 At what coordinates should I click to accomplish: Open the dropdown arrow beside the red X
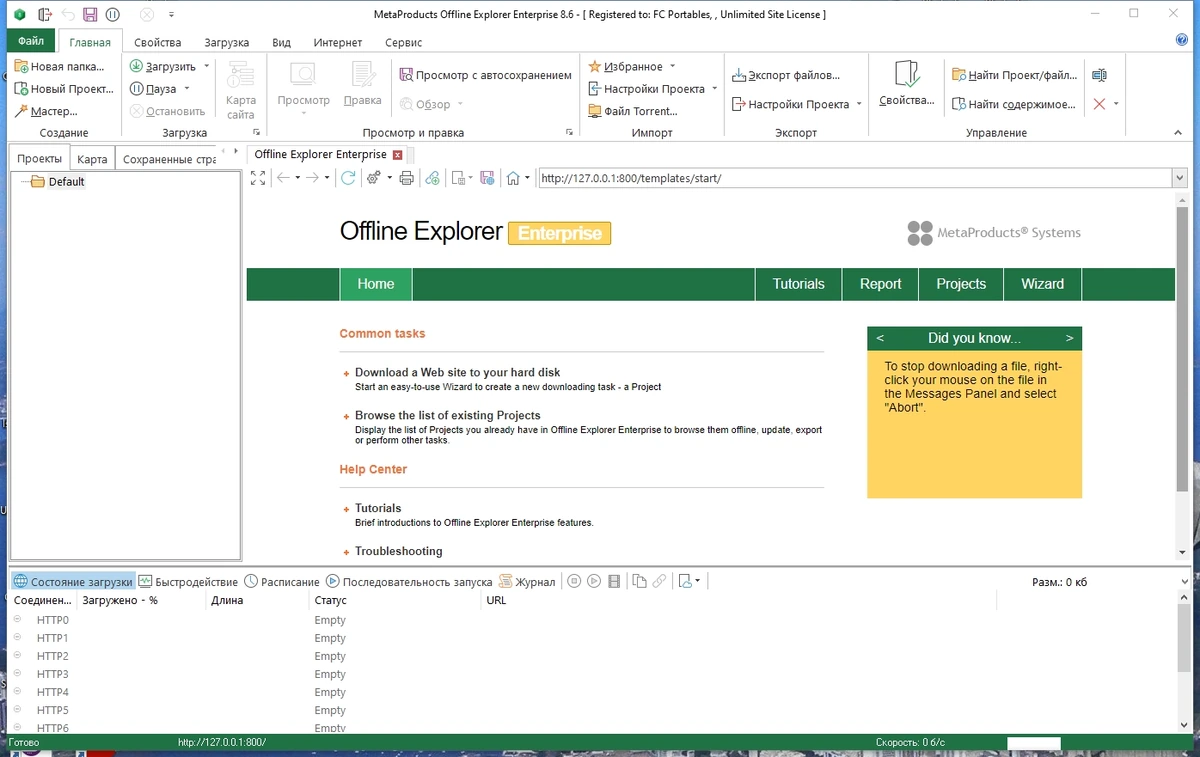[x=1116, y=104]
